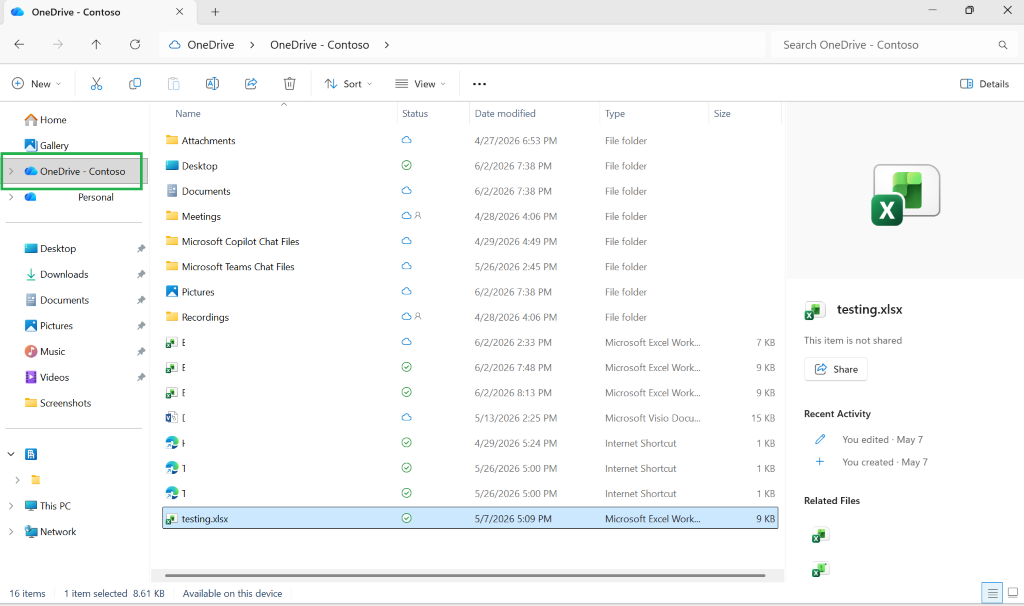The width and height of the screenshot is (1024, 606).
Task: Click the second related Excel file icon
Action: [820, 569]
